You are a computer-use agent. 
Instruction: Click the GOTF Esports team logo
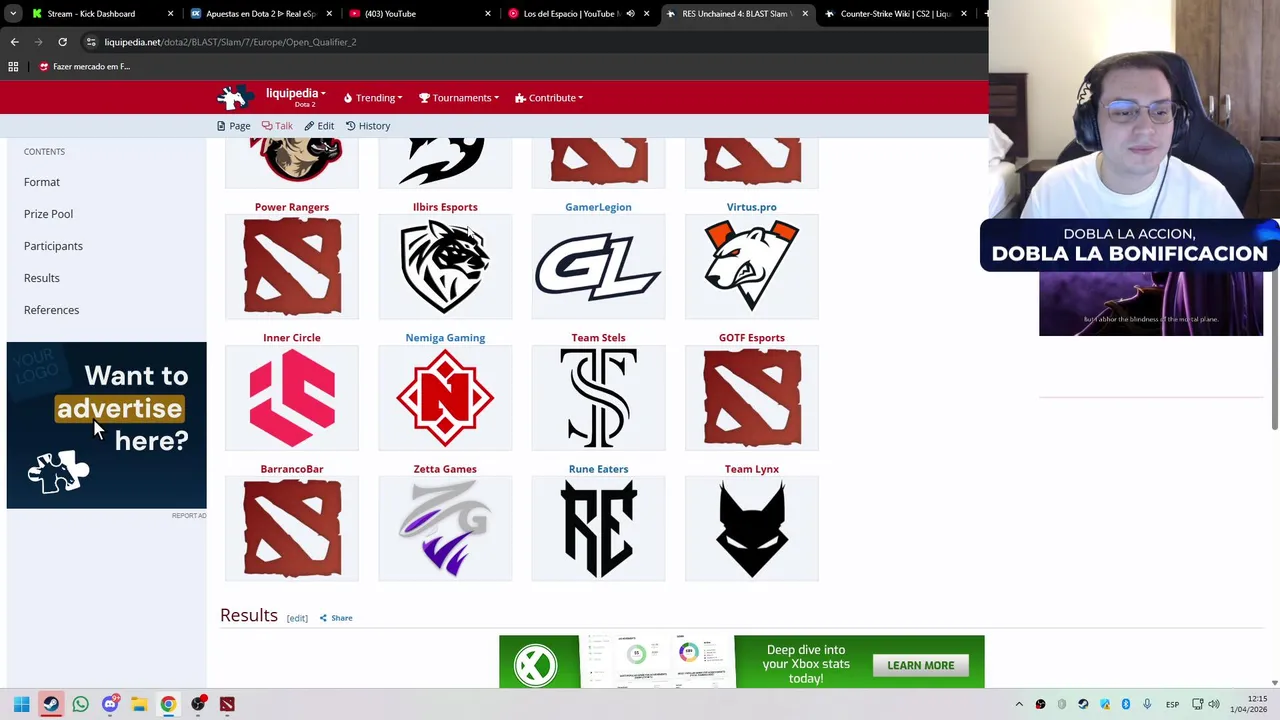pyautogui.click(x=752, y=398)
